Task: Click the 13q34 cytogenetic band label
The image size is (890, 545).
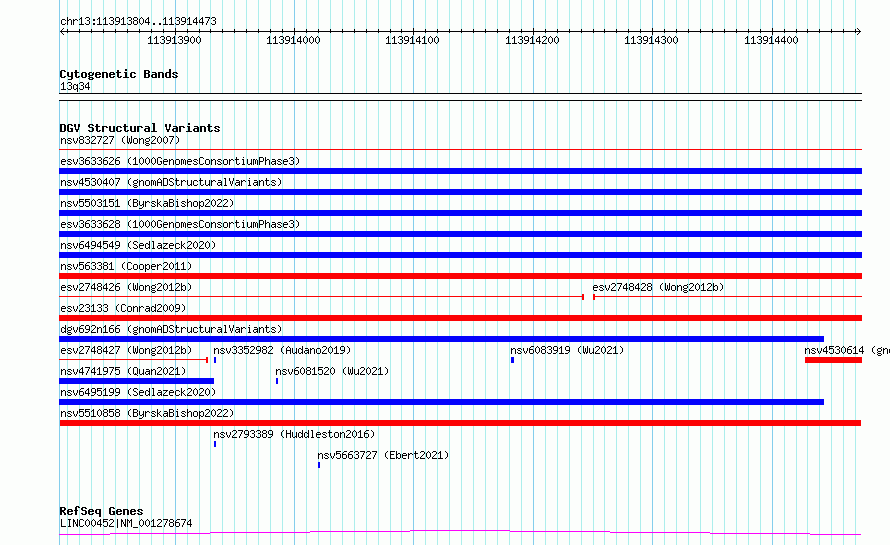Action: pos(75,86)
